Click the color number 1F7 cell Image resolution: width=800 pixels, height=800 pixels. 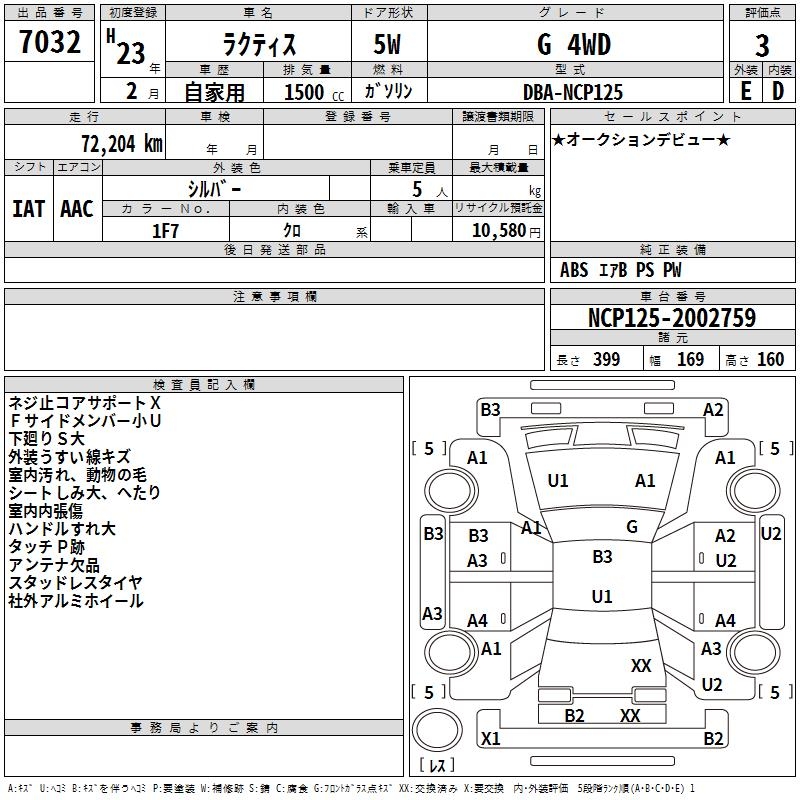coord(166,230)
